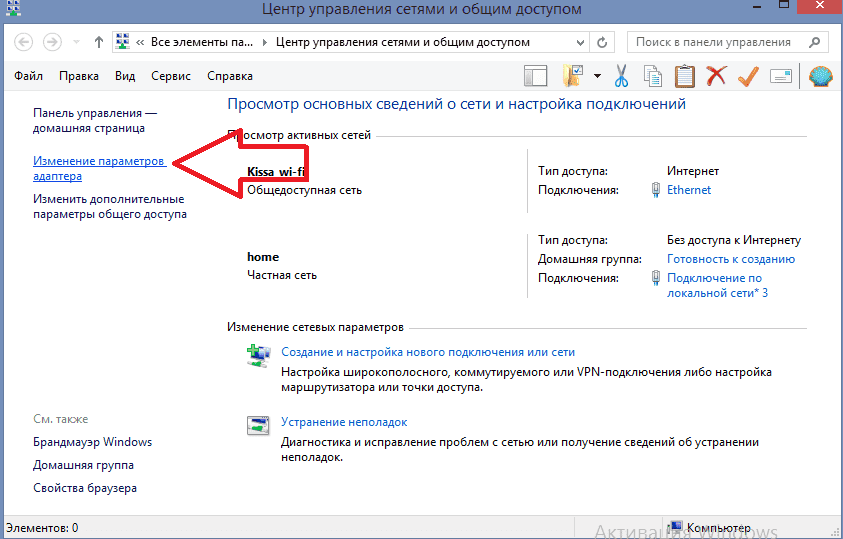Open the Файл menu

click(x=28, y=76)
